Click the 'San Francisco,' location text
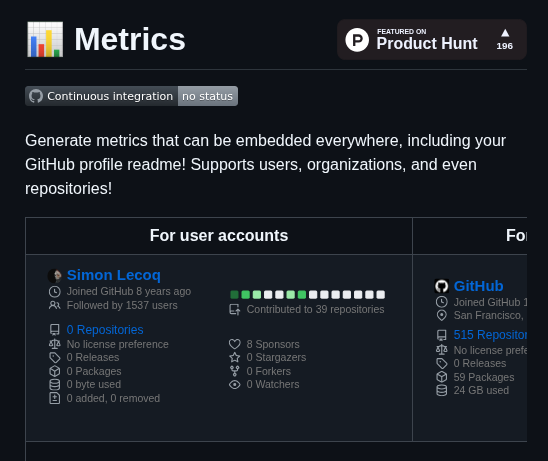 [489, 316]
